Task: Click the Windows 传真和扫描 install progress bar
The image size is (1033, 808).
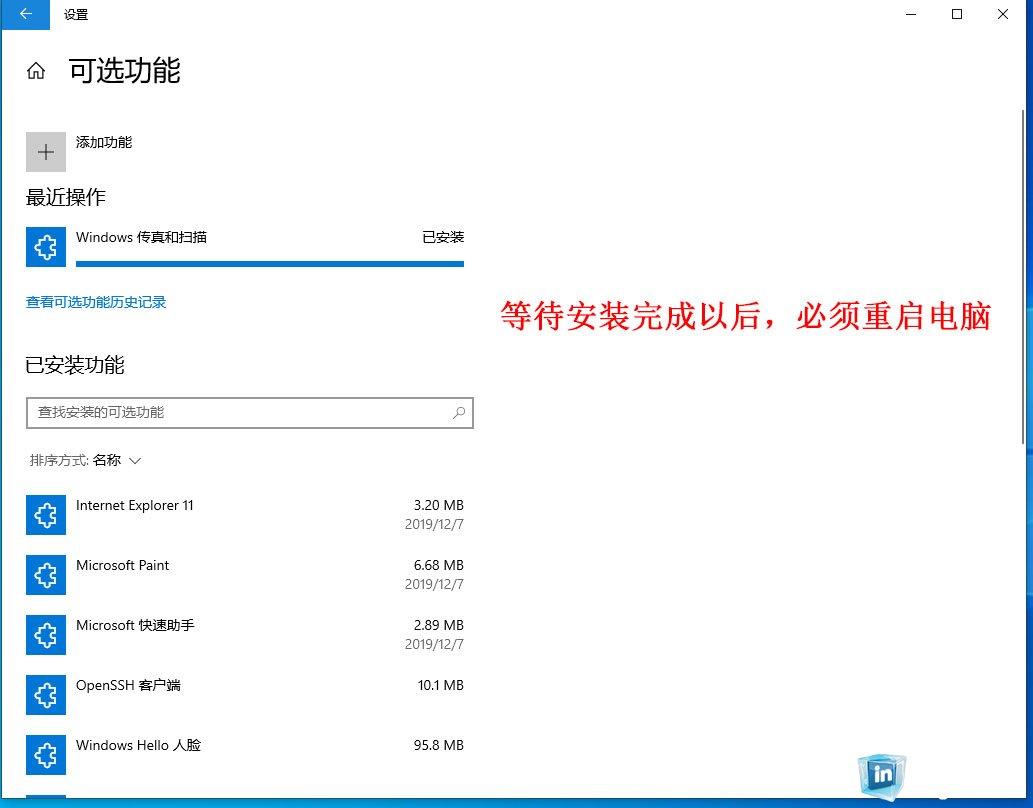Action: [269, 264]
